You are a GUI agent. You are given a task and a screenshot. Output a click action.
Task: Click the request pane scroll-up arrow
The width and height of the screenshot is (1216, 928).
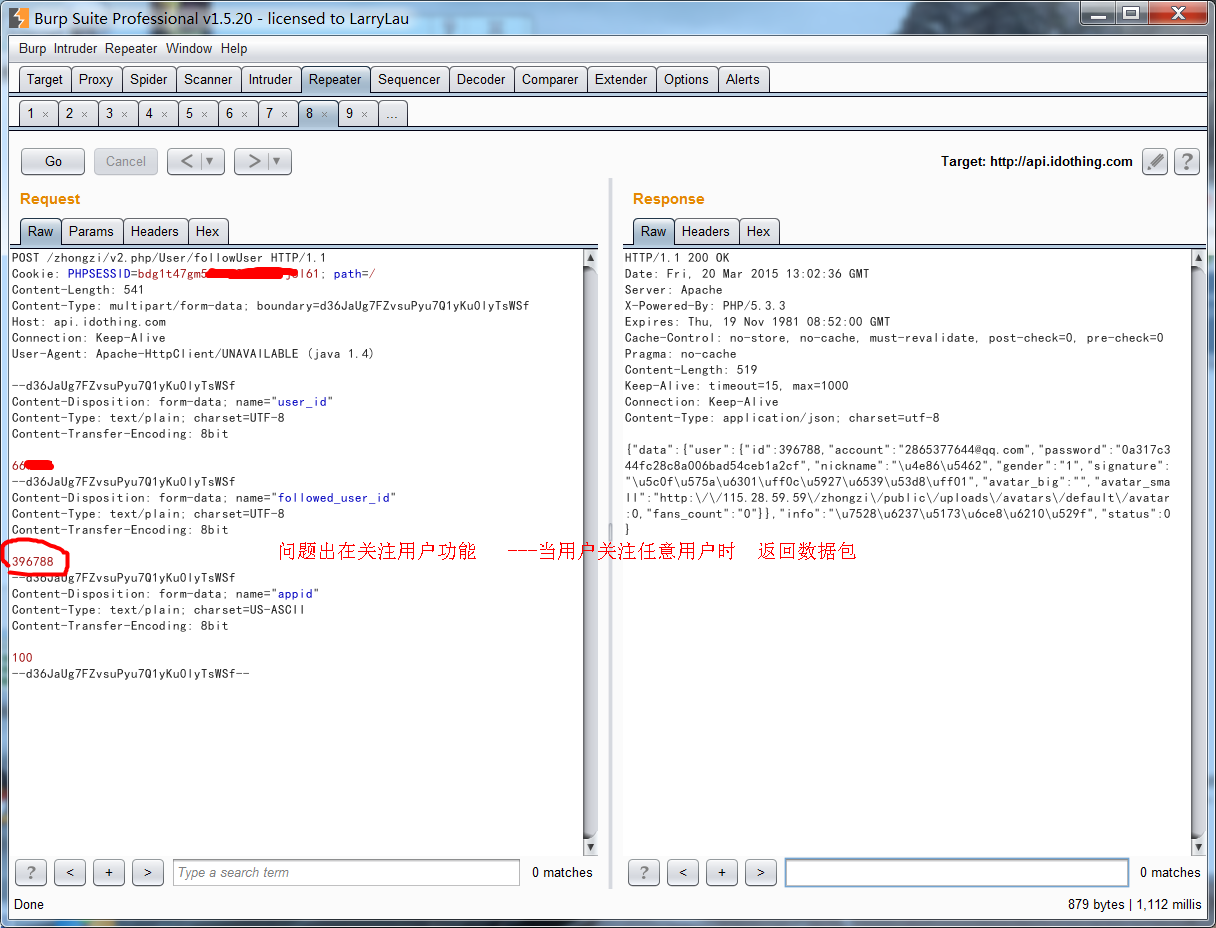(x=590, y=258)
